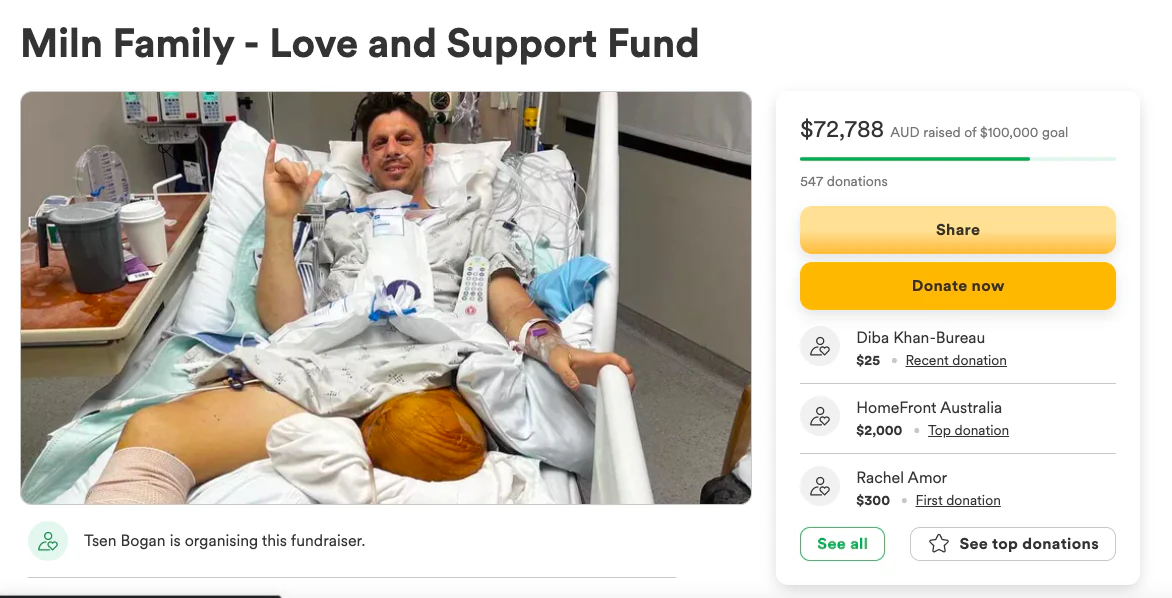The image size is (1172, 598).
Task: Open the hospital bed fundraiser photo
Action: pos(386,298)
